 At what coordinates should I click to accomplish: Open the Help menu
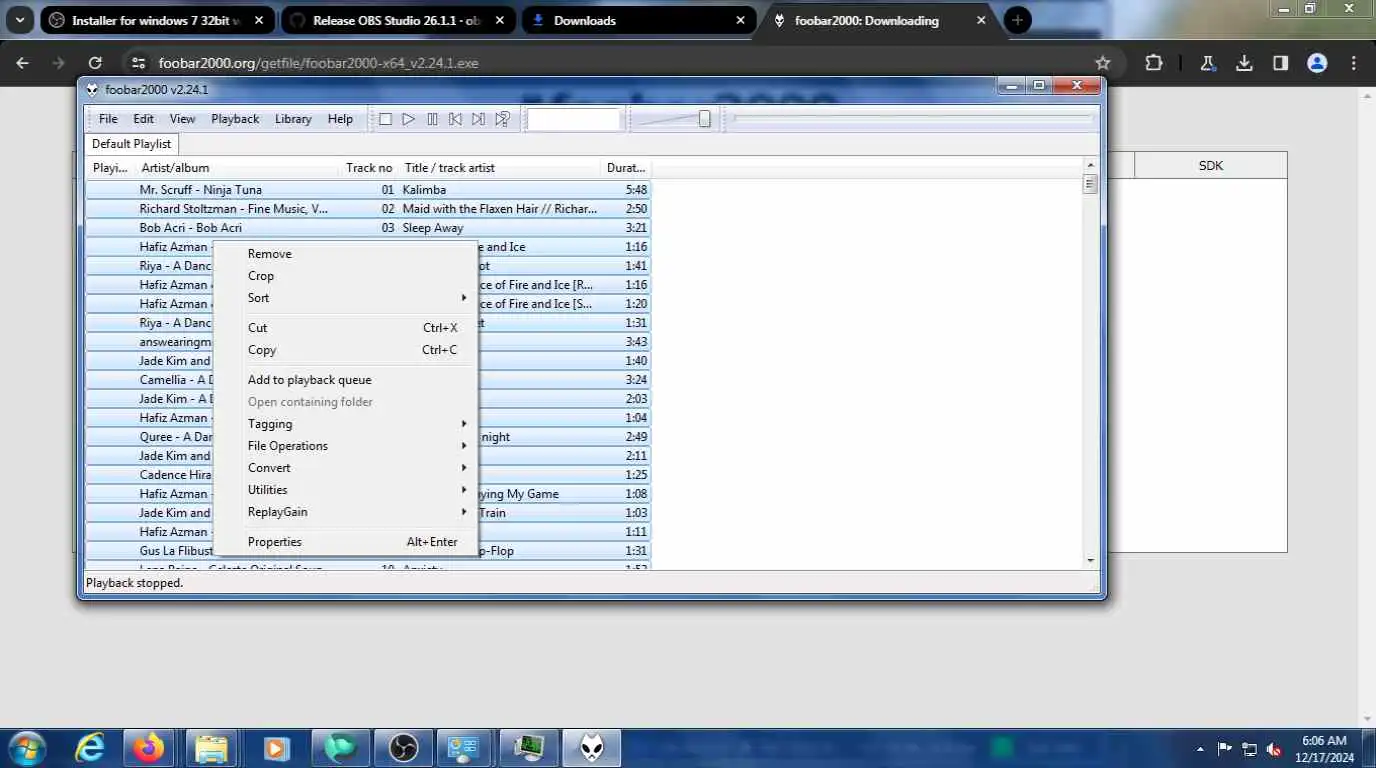pyautogui.click(x=340, y=119)
